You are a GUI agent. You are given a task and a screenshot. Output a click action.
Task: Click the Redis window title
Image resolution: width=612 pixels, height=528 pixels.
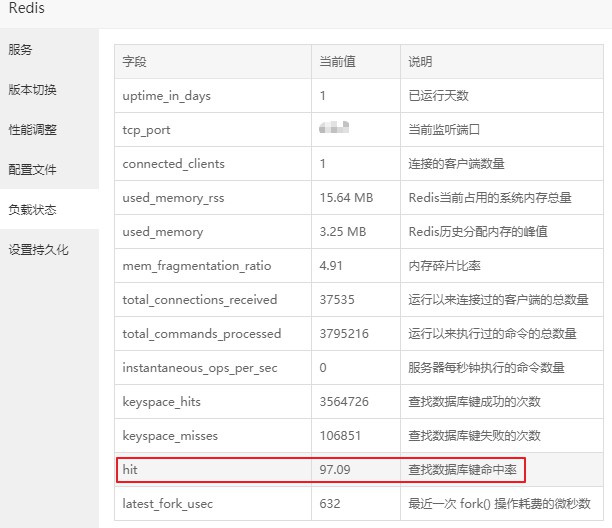pos(27,8)
